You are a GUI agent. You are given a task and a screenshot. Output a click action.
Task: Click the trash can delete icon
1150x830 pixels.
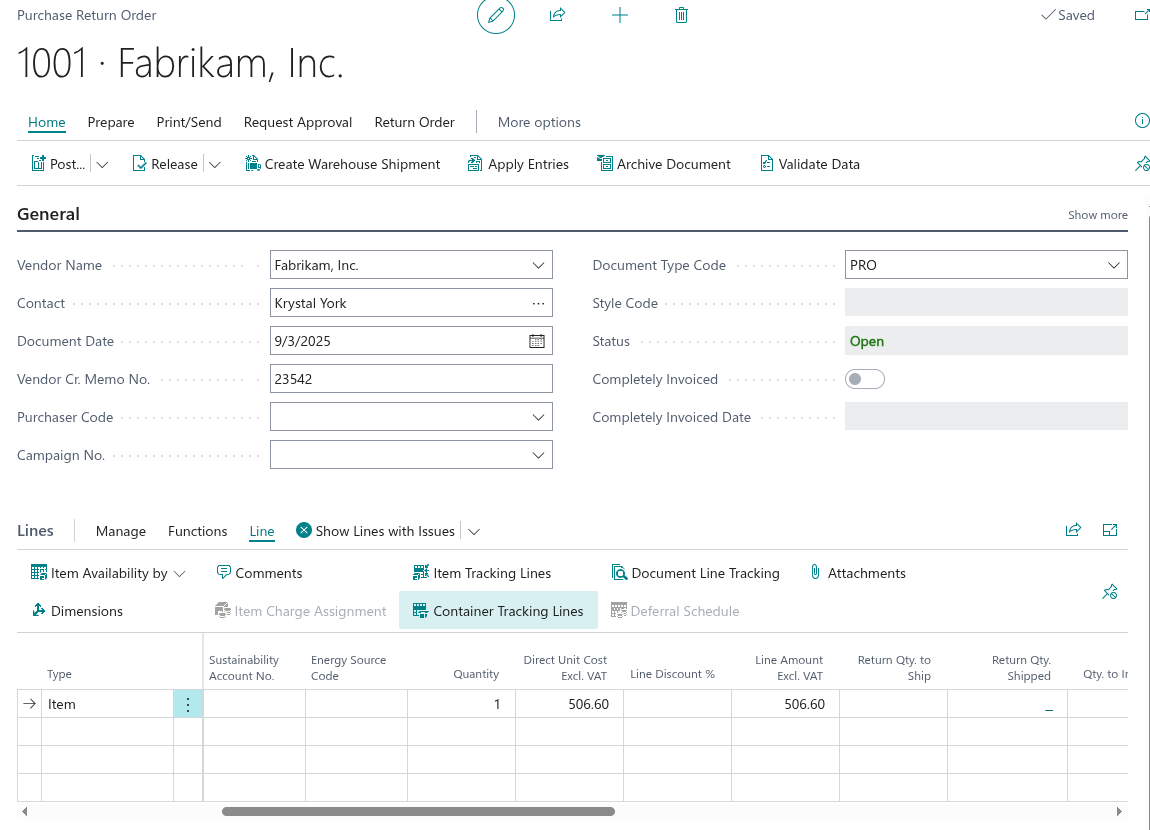pyautogui.click(x=682, y=16)
